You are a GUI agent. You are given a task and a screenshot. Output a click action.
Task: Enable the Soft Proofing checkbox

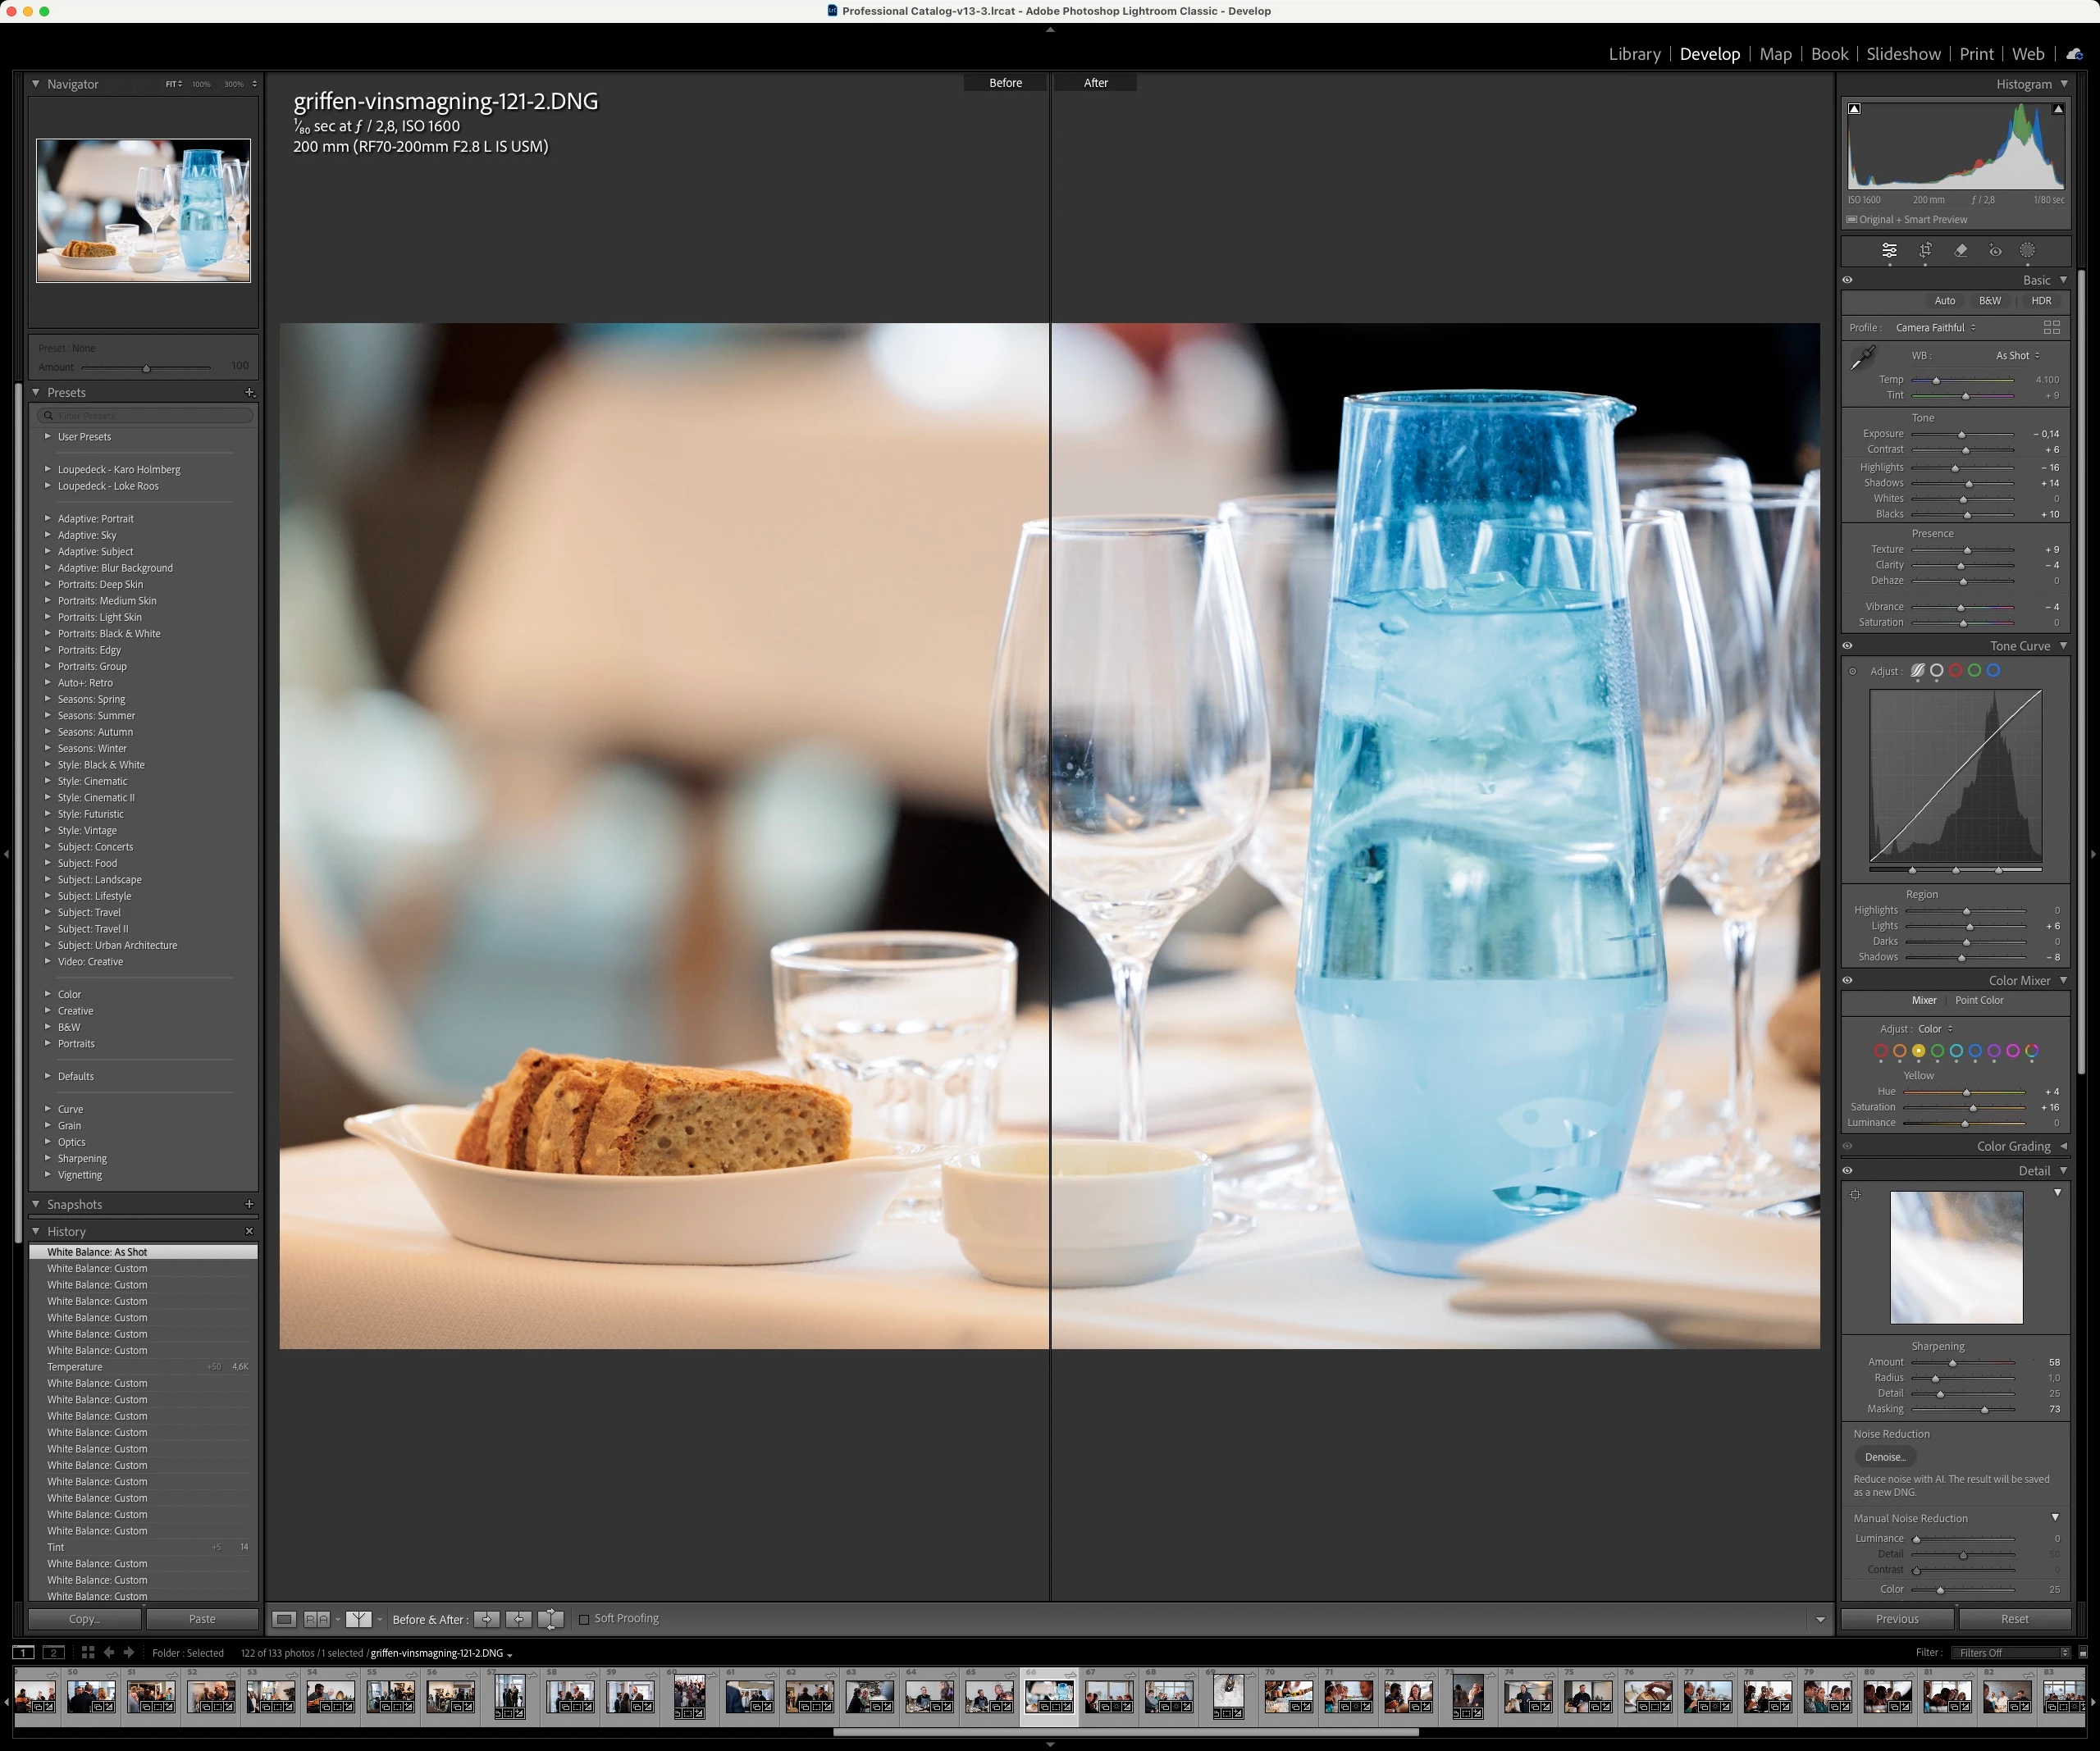click(x=584, y=1619)
